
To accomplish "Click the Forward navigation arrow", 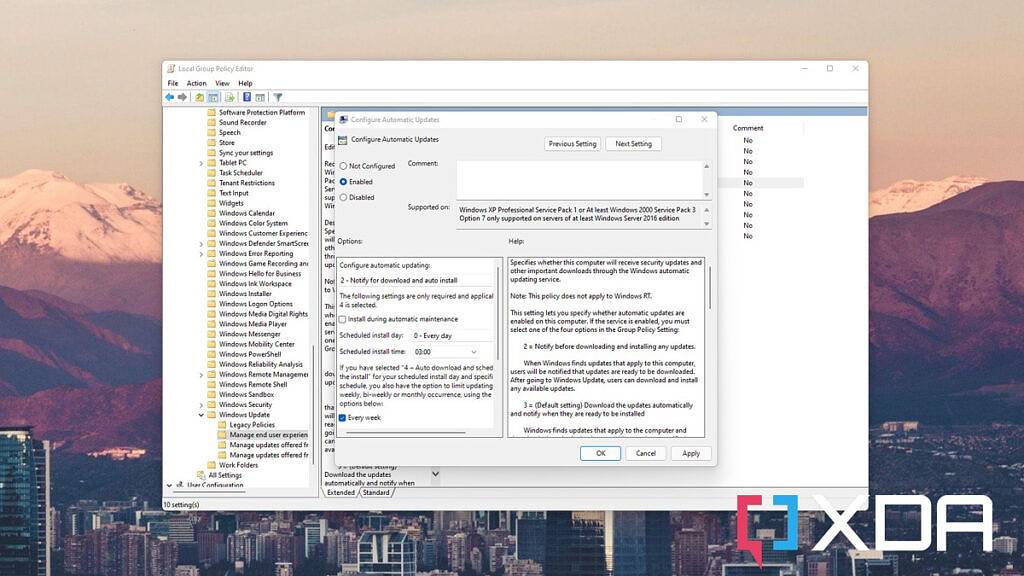I will pos(182,97).
